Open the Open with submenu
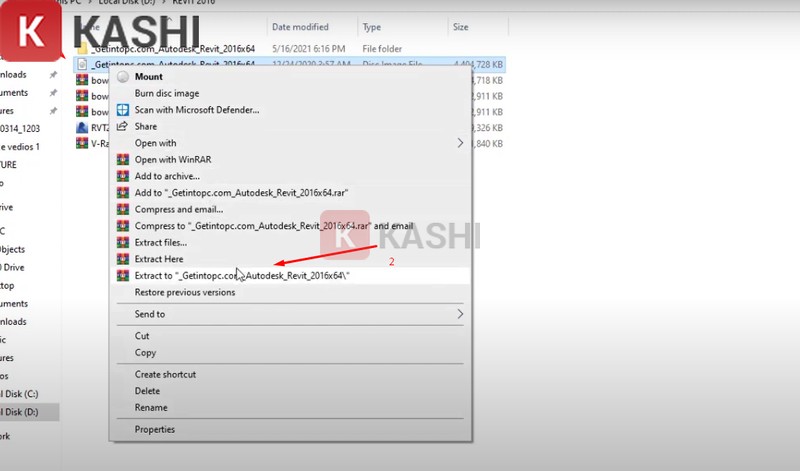Viewport: 800px width, 471px height. [155, 143]
